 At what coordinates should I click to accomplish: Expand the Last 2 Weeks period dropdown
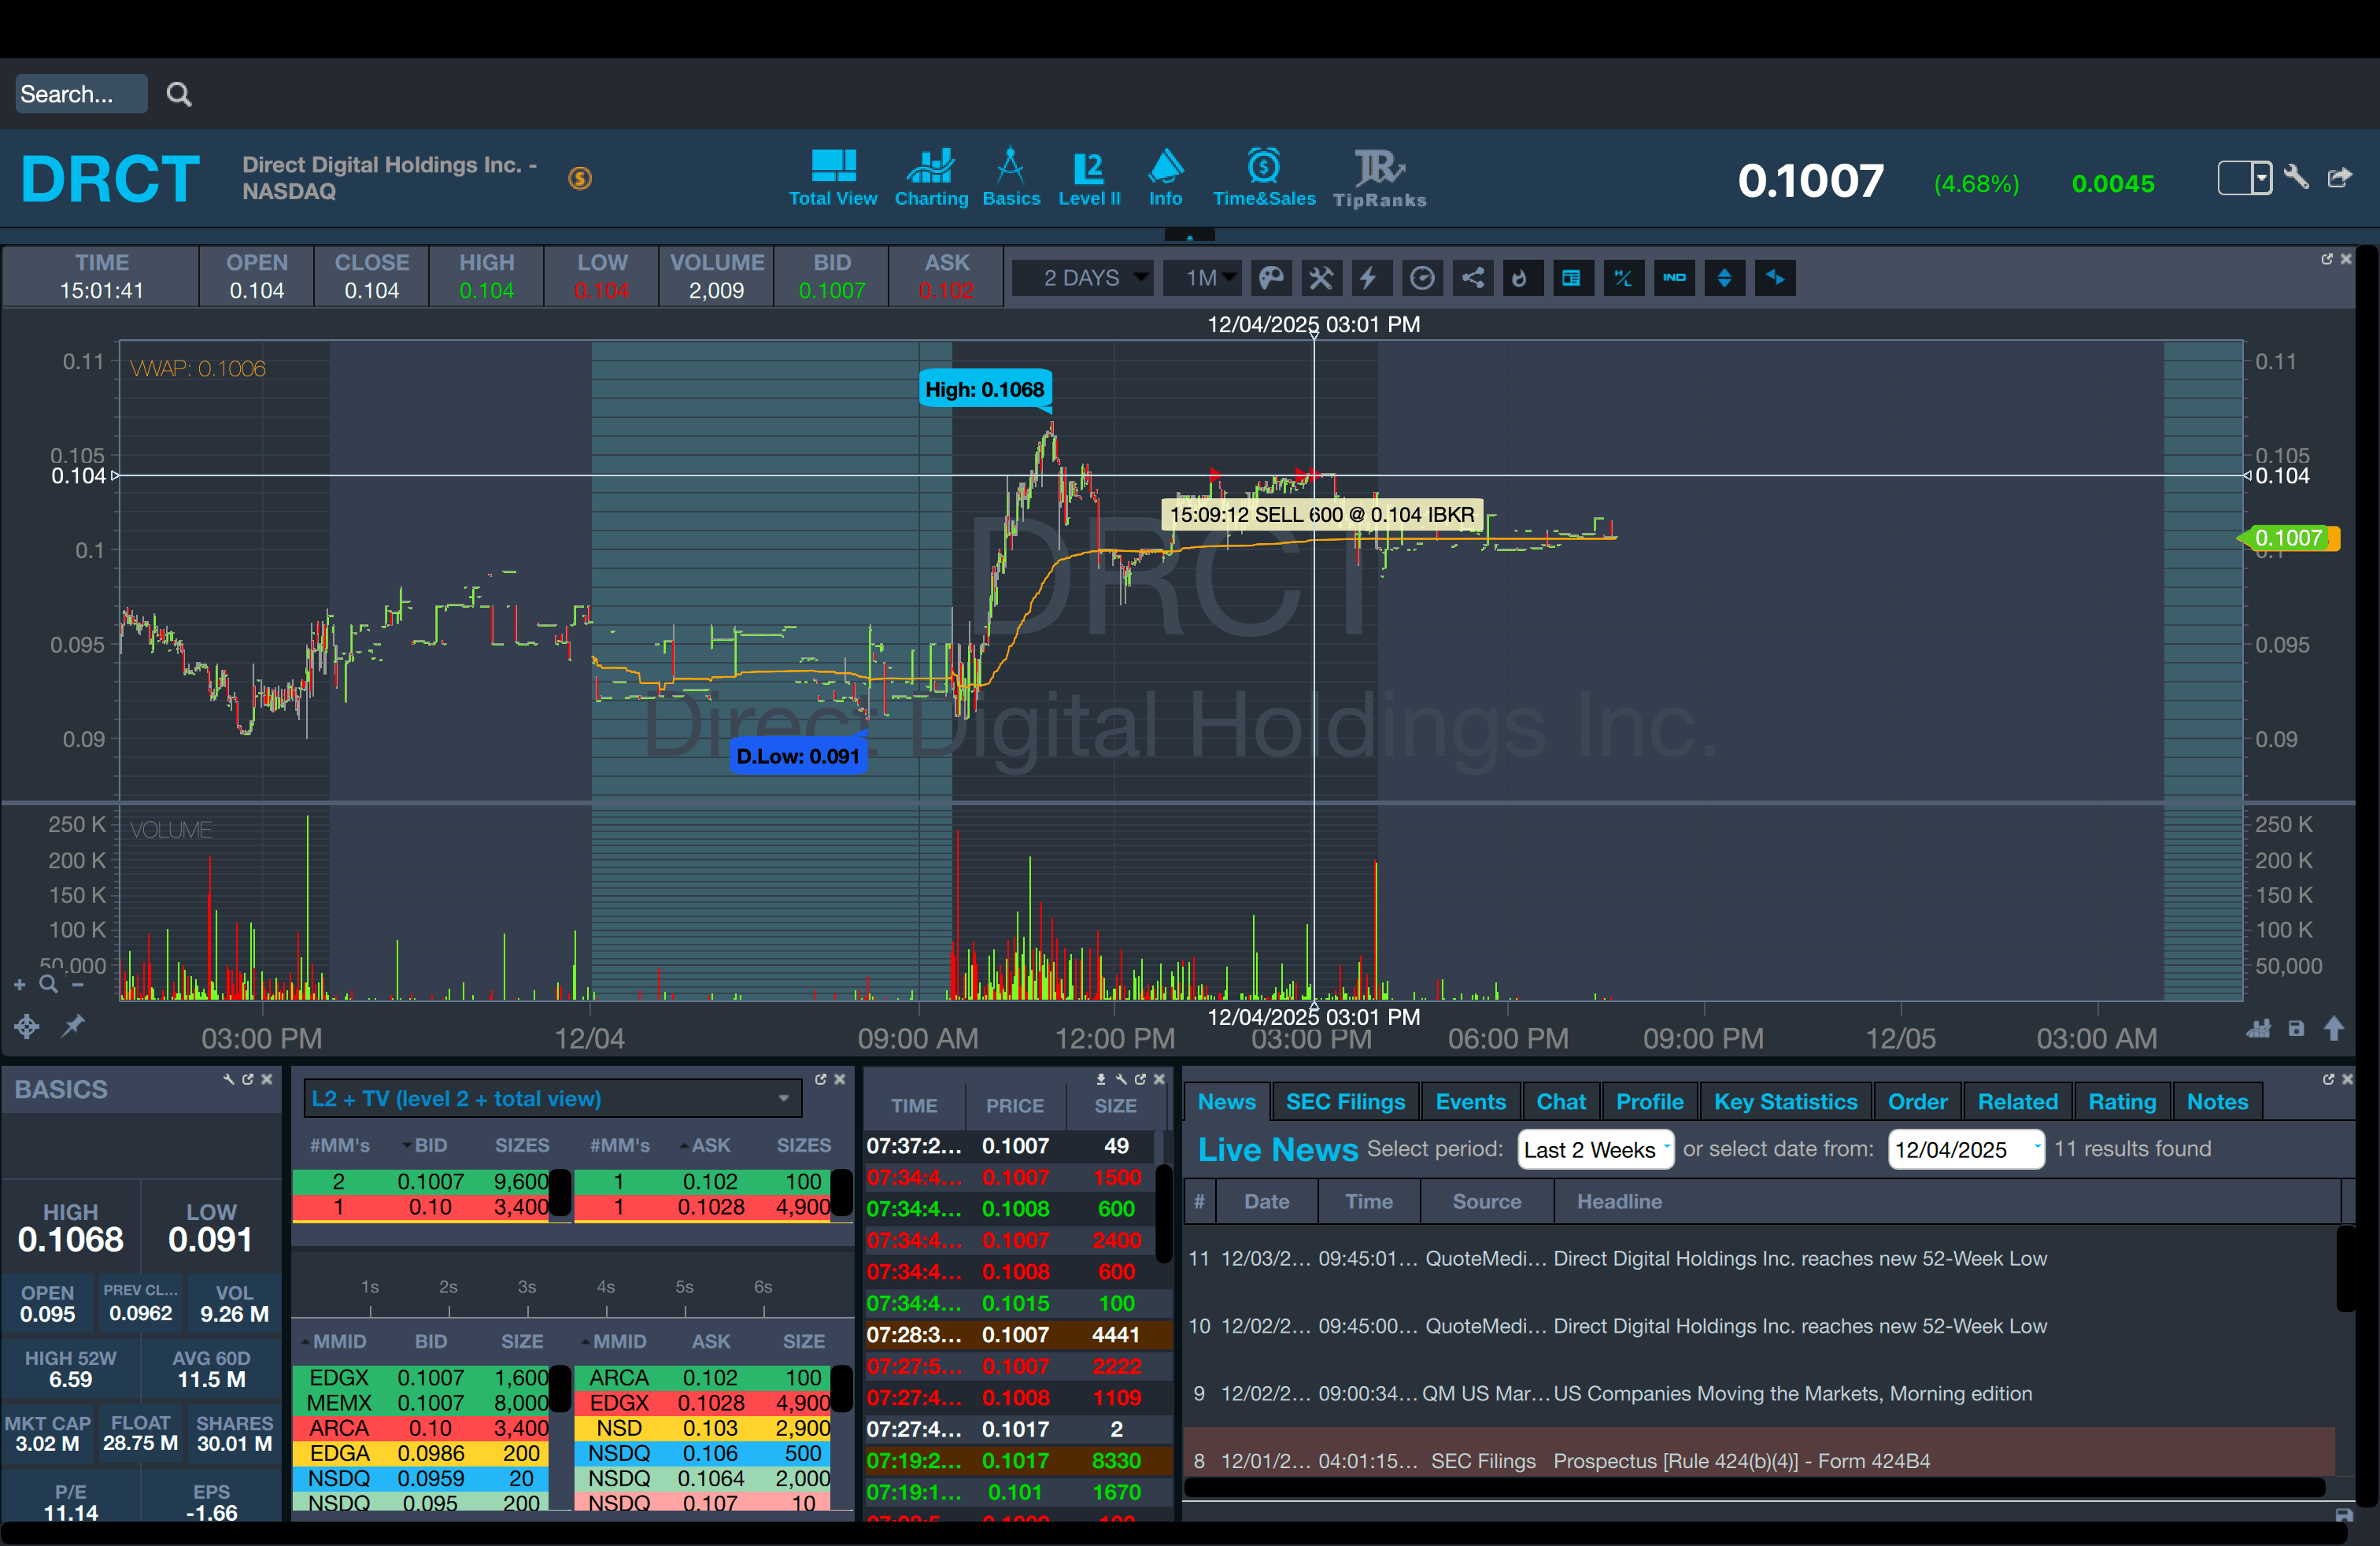[1595, 1149]
